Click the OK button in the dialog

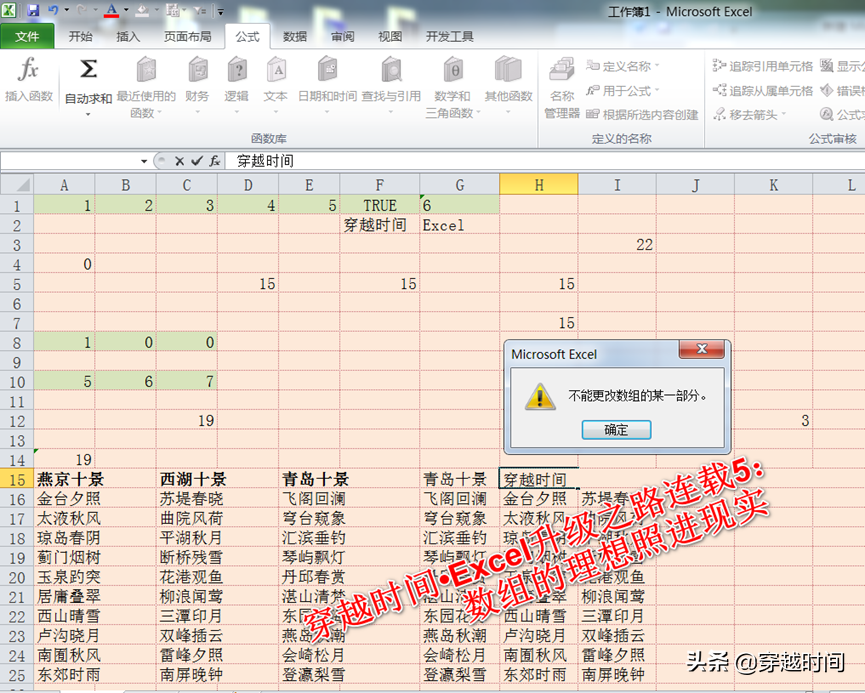click(x=616, y=430)
